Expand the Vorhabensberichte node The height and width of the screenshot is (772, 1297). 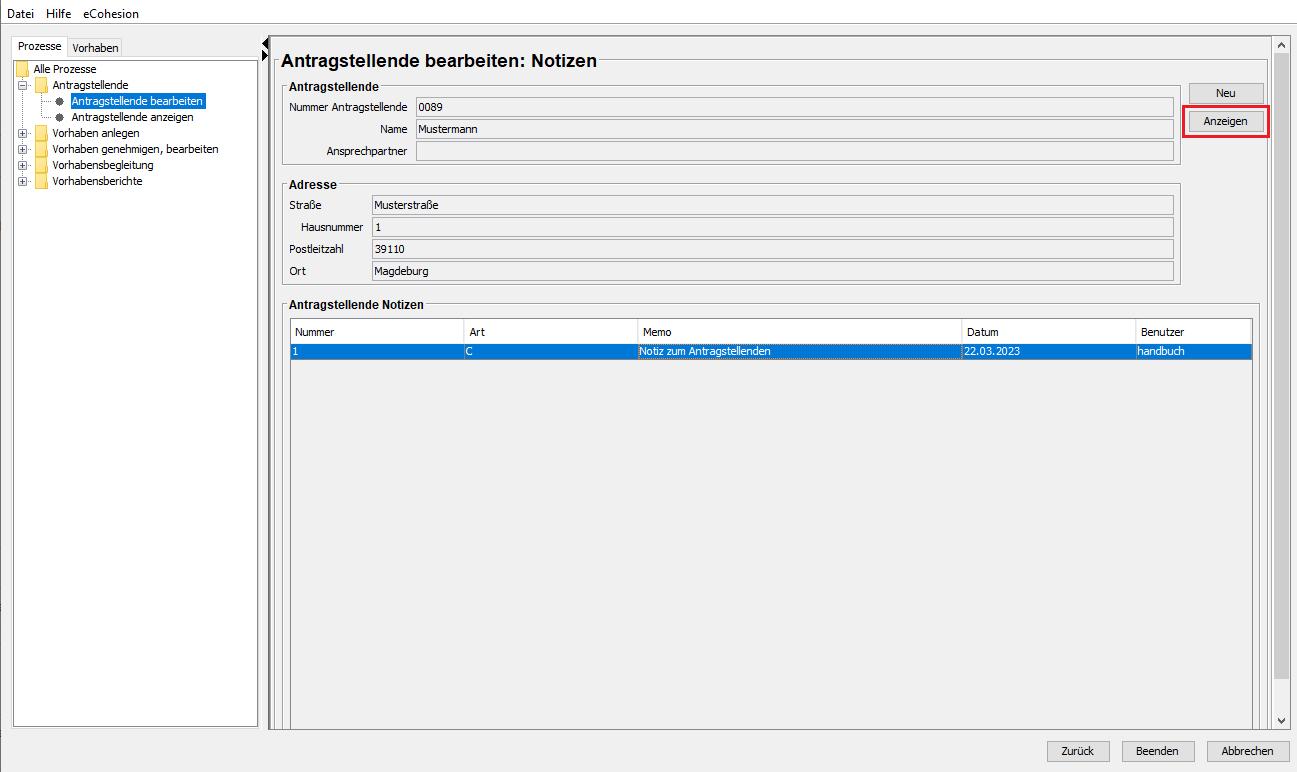coord(22,181)
